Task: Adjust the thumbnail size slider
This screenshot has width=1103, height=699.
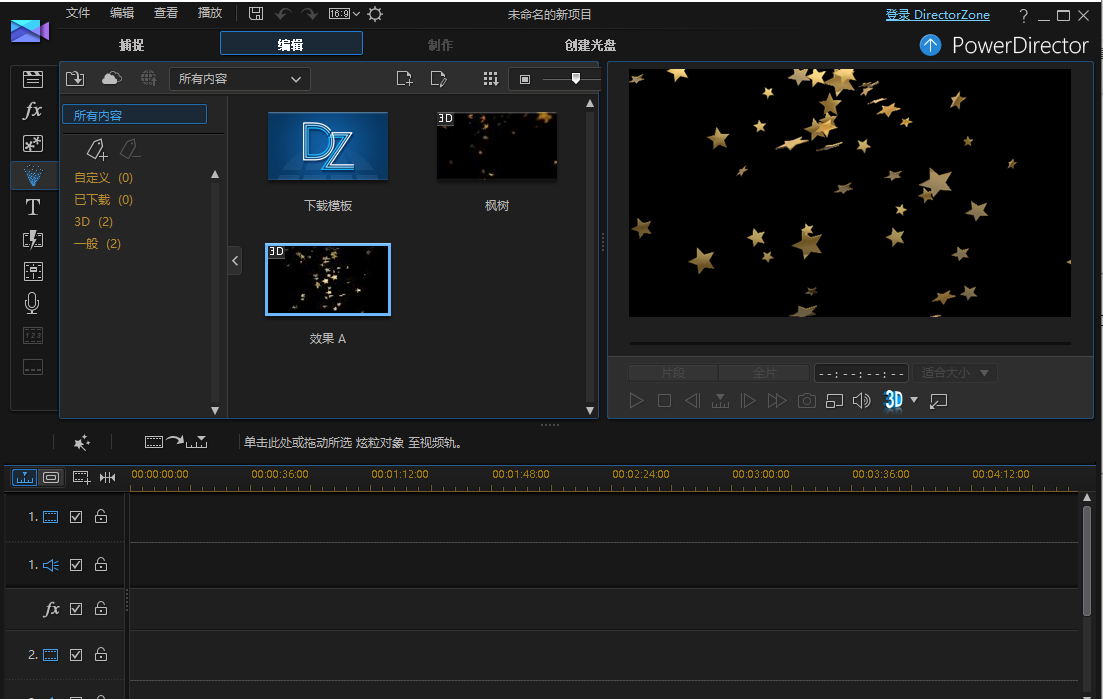Action: (x=575, y=79)
